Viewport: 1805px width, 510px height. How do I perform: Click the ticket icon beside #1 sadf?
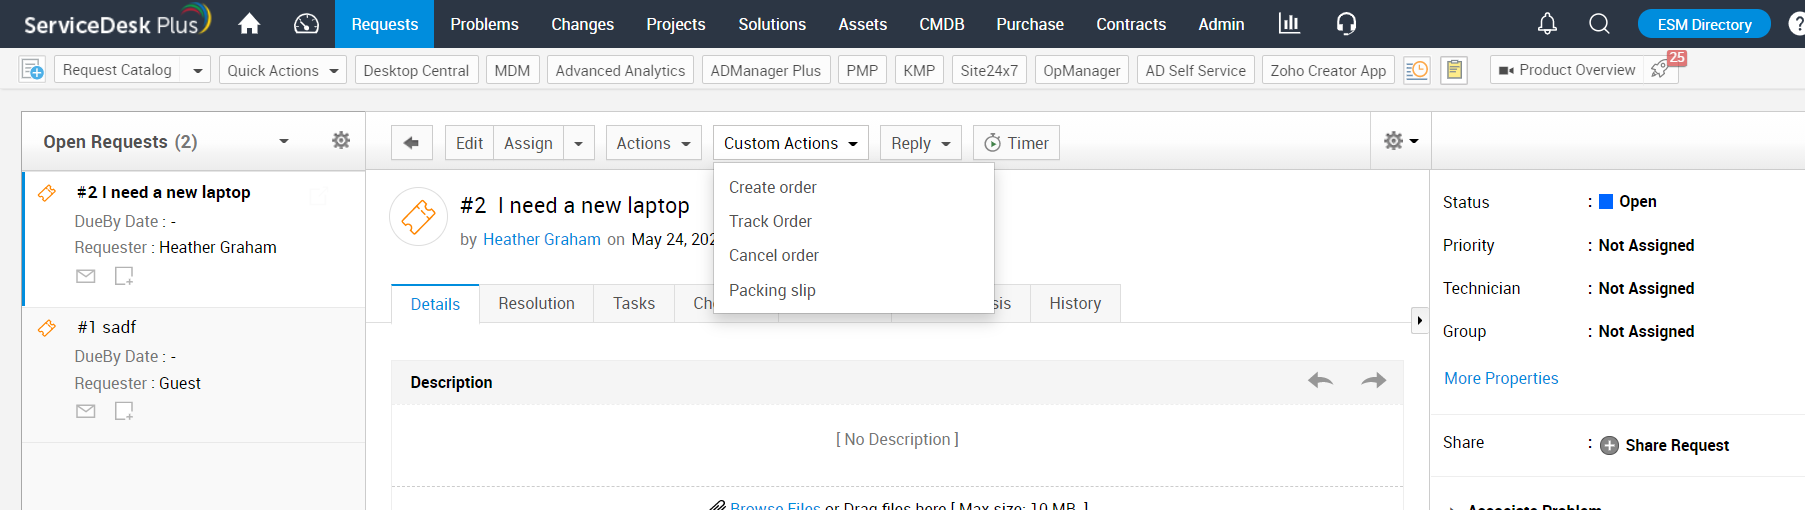click(47, 328)
